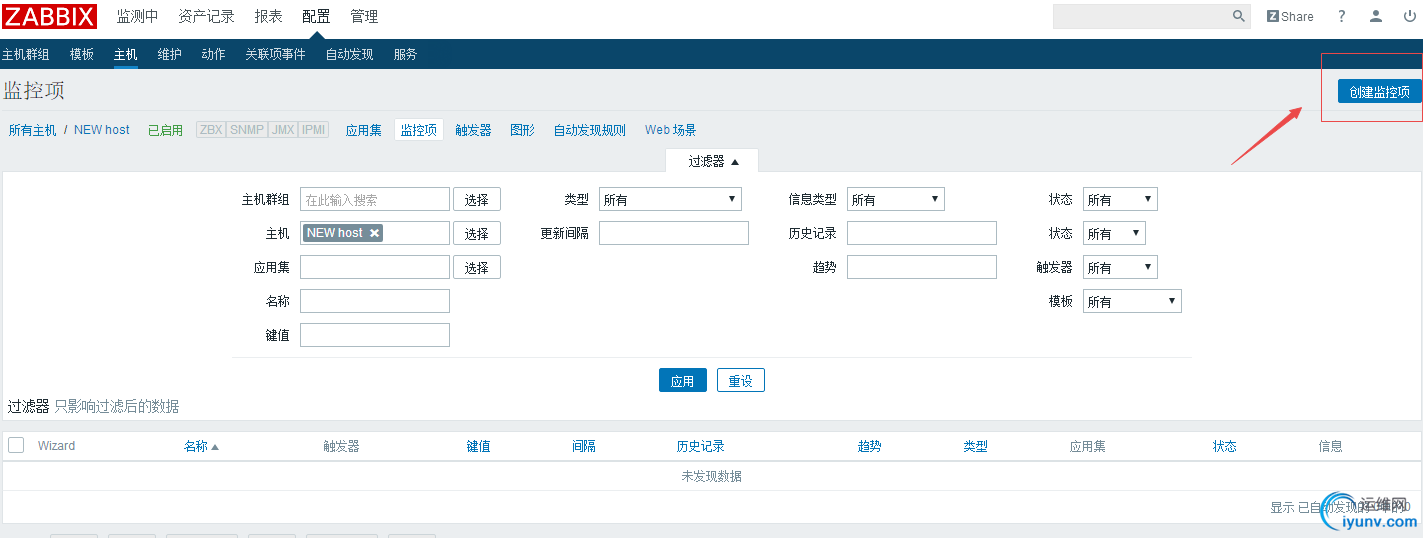1423x538 pixels.
Task: Open the 模板 filter dropdown
Action: coord(1132,301)
